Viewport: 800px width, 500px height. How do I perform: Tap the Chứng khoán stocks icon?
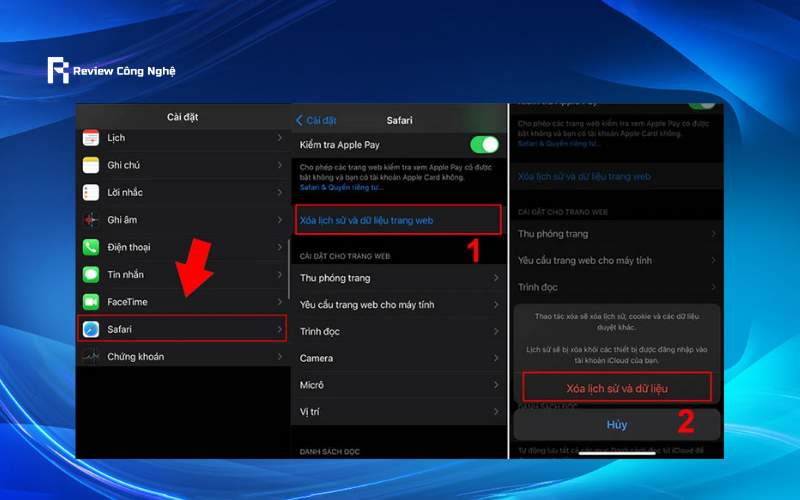coord(91,357)
